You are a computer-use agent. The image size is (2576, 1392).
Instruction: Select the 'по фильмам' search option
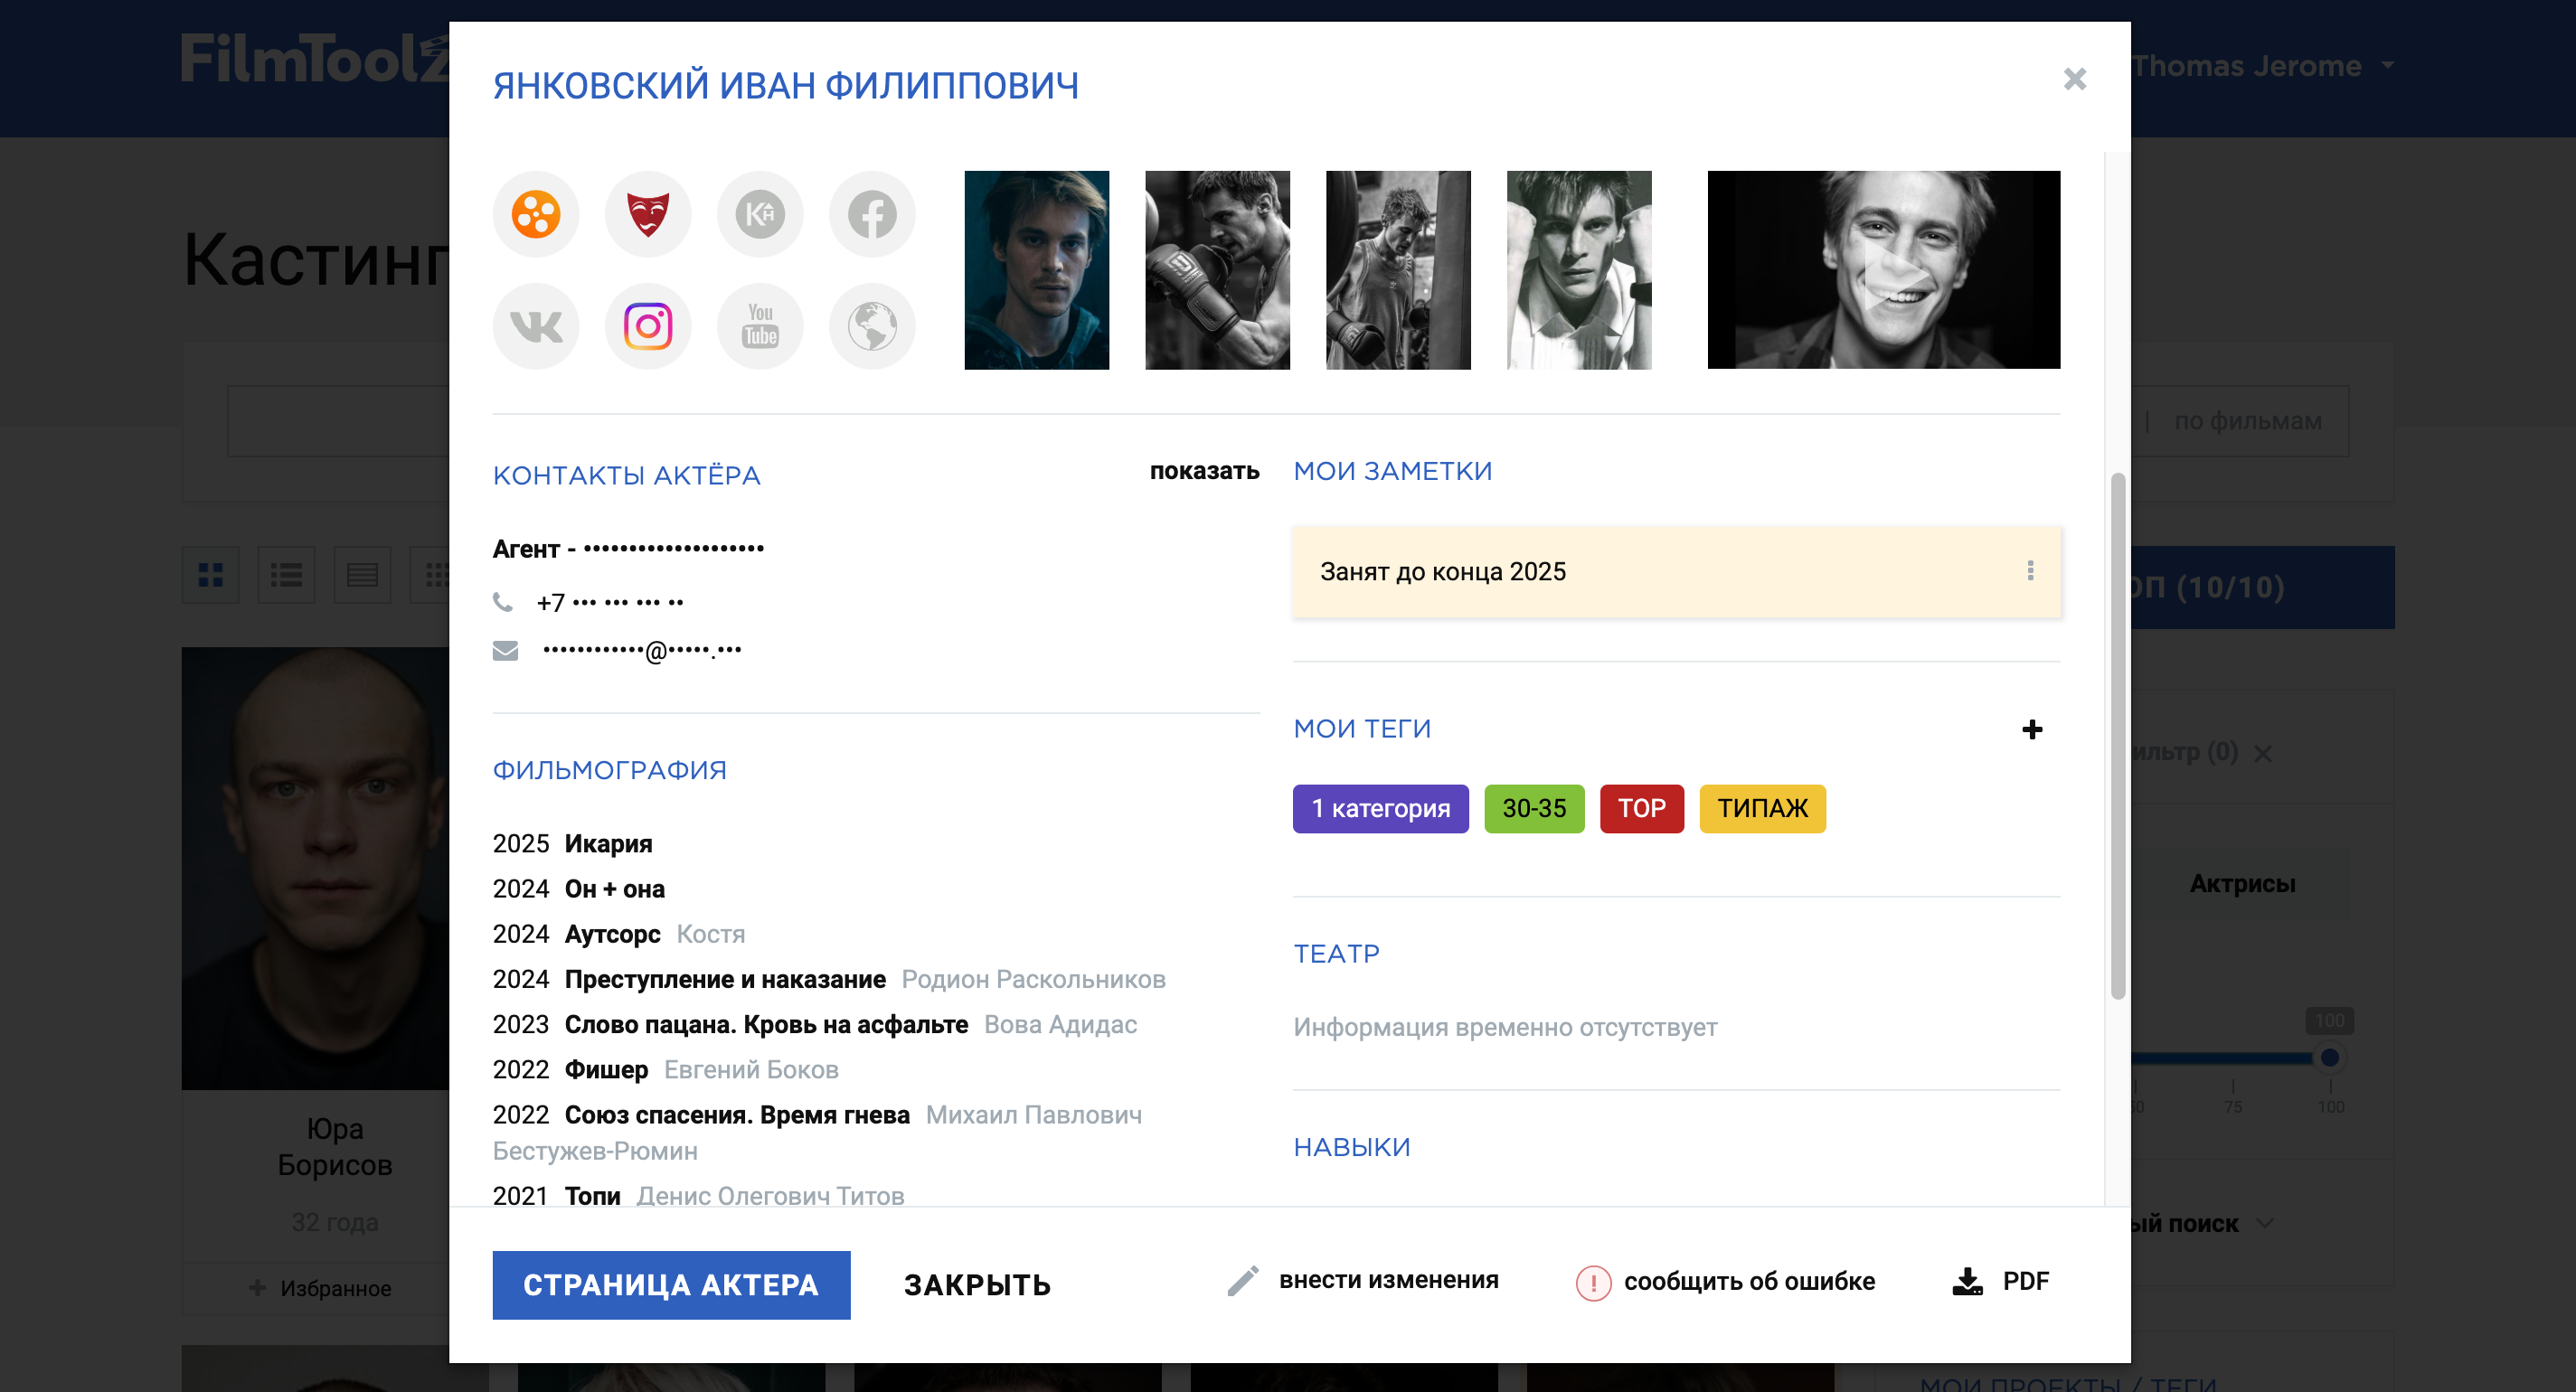click(x=2248, y=421)
